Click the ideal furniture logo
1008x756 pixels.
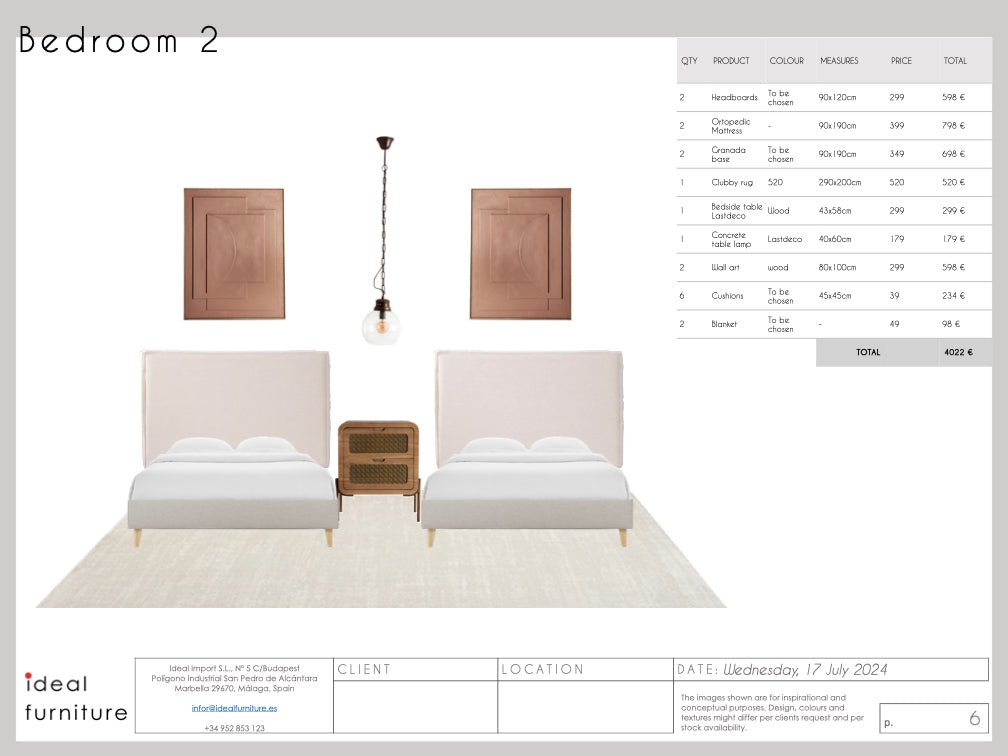point(76,698)
